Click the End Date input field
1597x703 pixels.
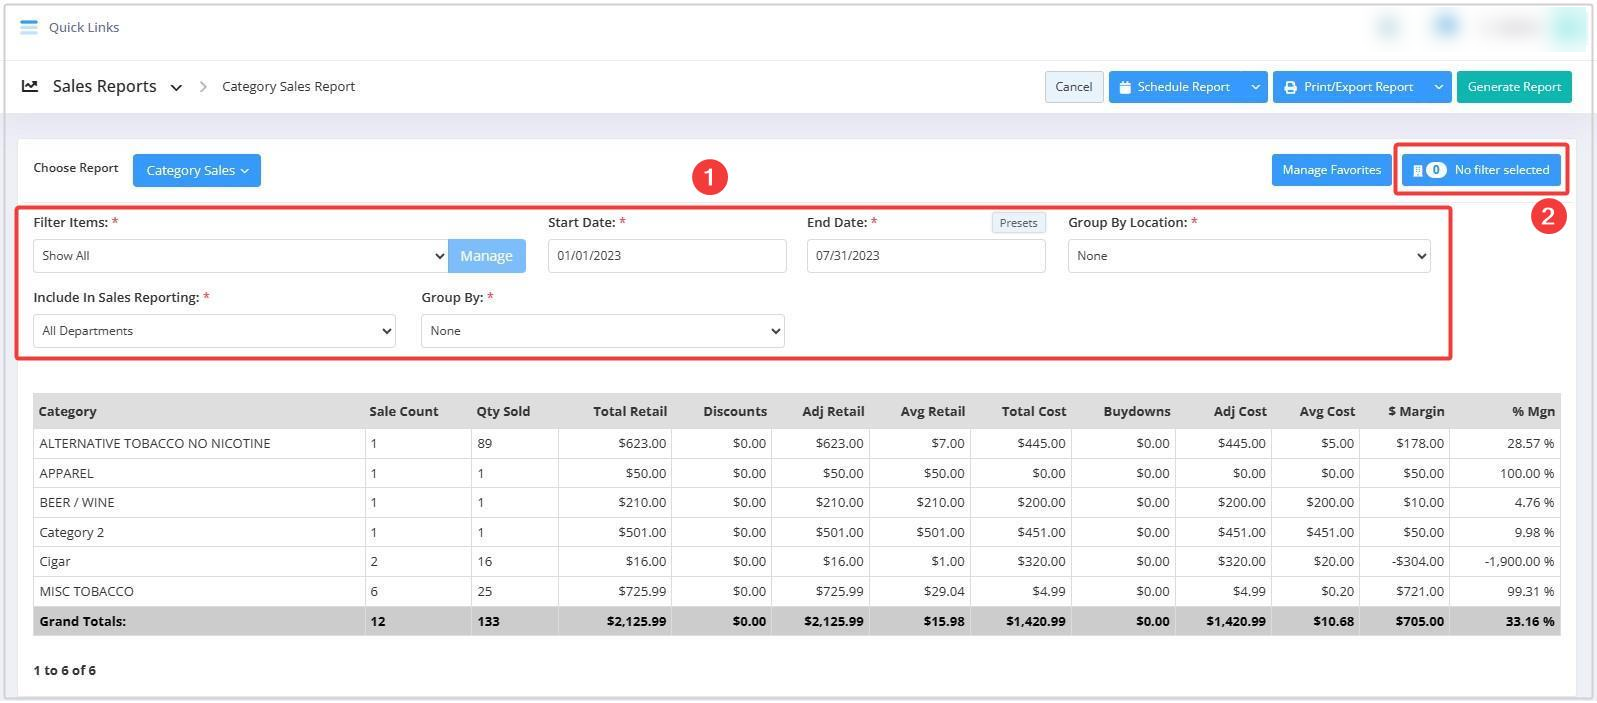click(926, 256)
